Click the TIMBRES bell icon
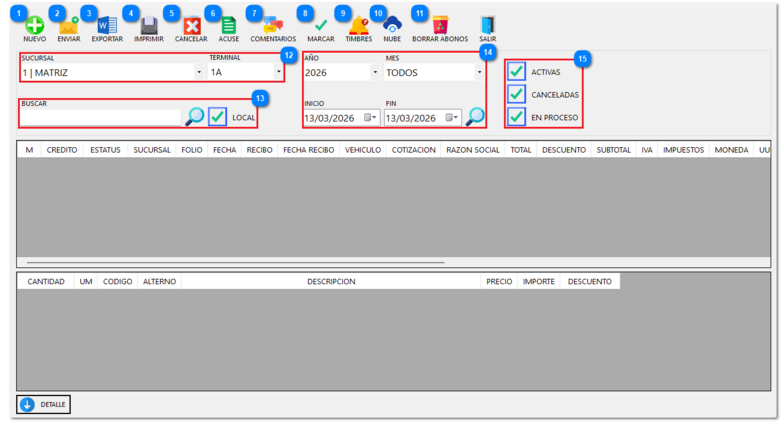This screenshot has width=782, height=423. pos(359,25)
